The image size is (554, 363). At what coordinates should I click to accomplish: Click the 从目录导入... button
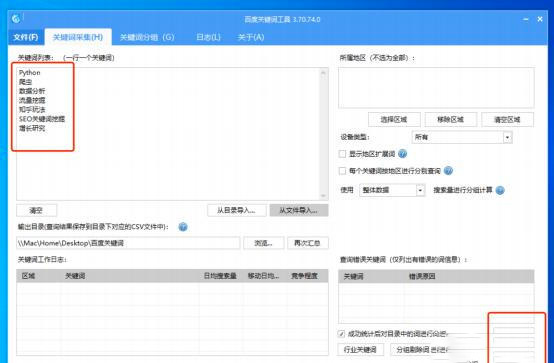(236, 210)
